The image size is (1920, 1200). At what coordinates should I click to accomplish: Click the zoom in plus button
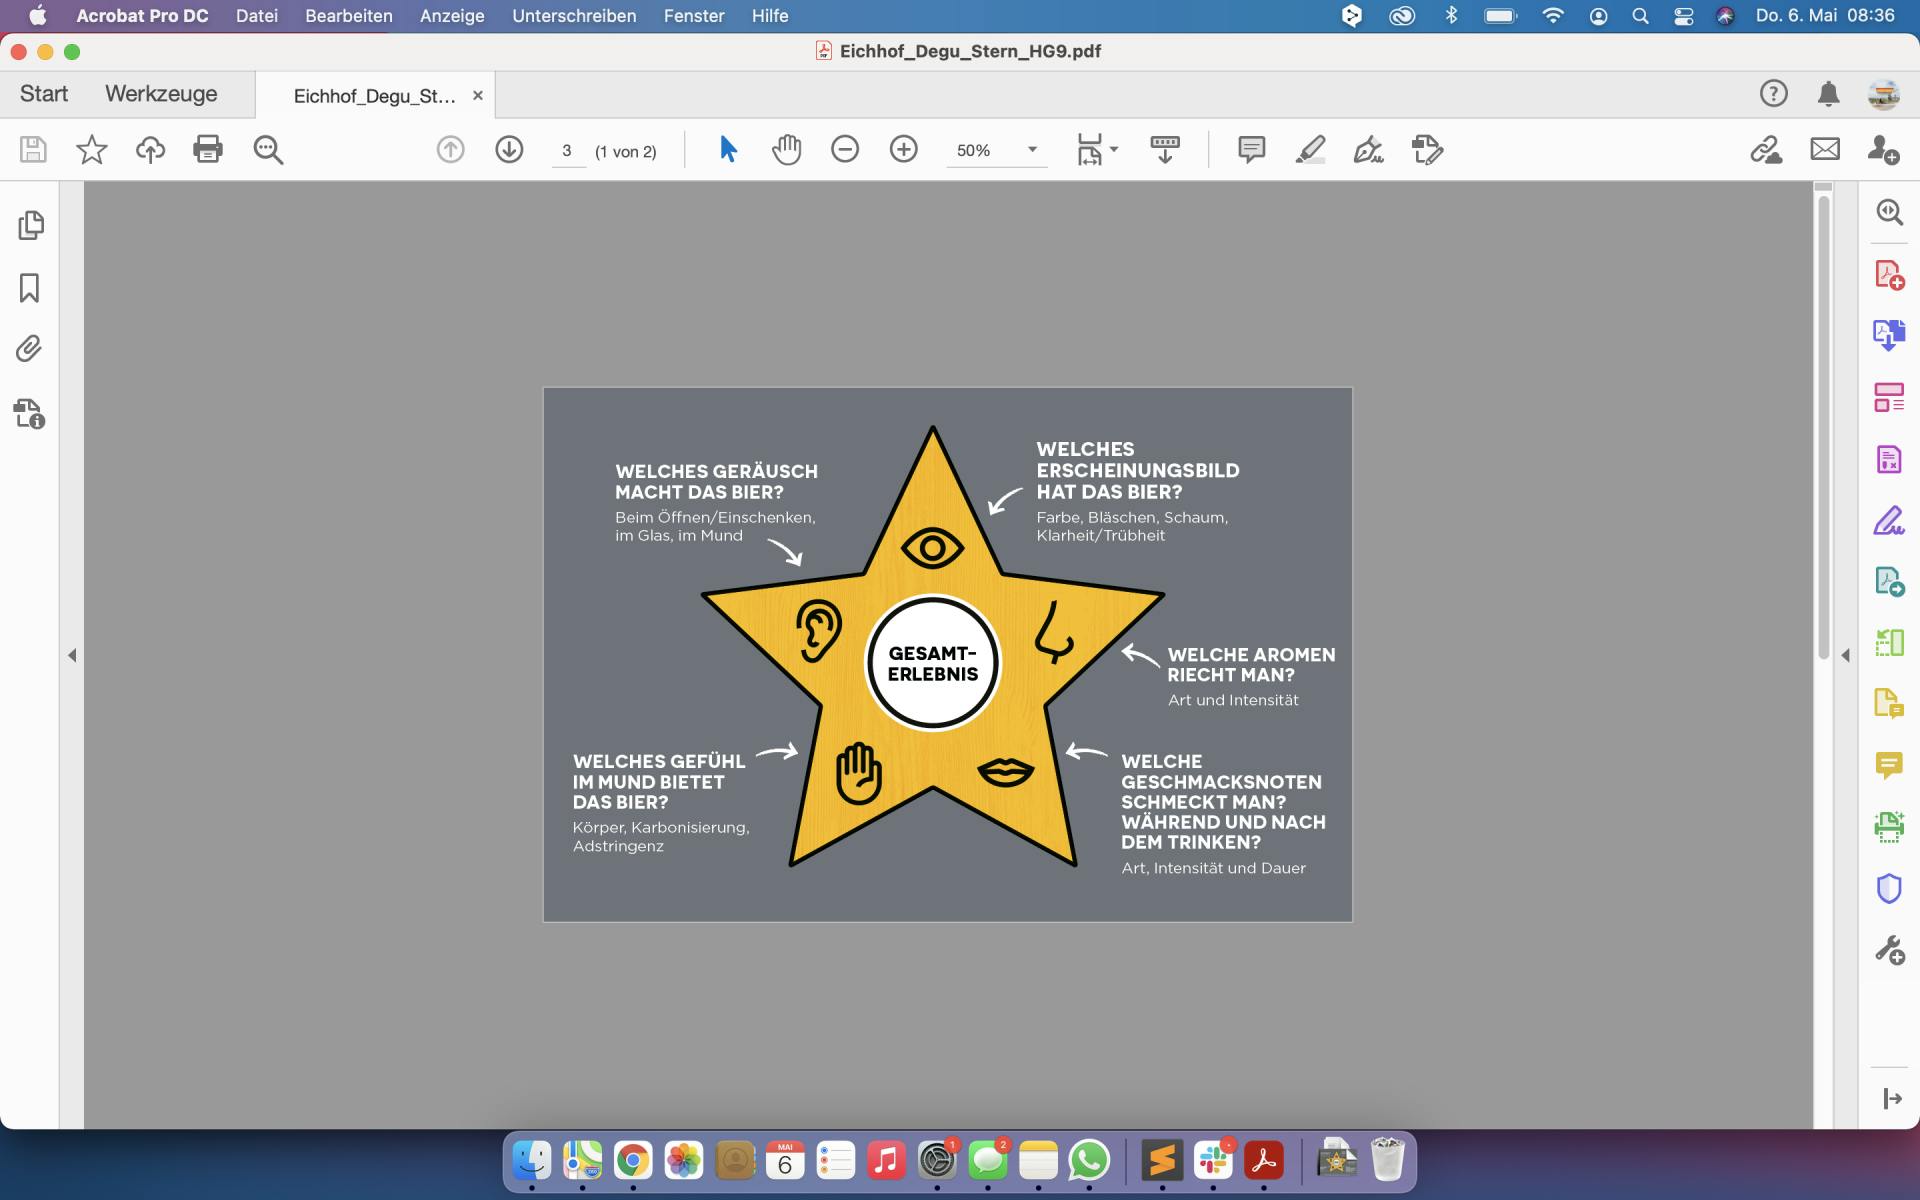(903, 150)
